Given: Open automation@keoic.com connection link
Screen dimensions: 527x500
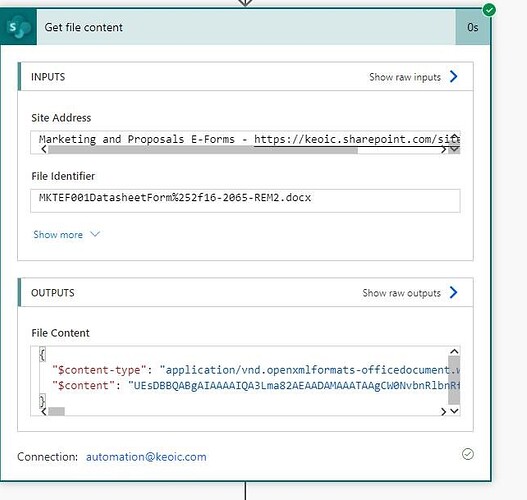Looking at the screenshot, I should tap(146, 457).
